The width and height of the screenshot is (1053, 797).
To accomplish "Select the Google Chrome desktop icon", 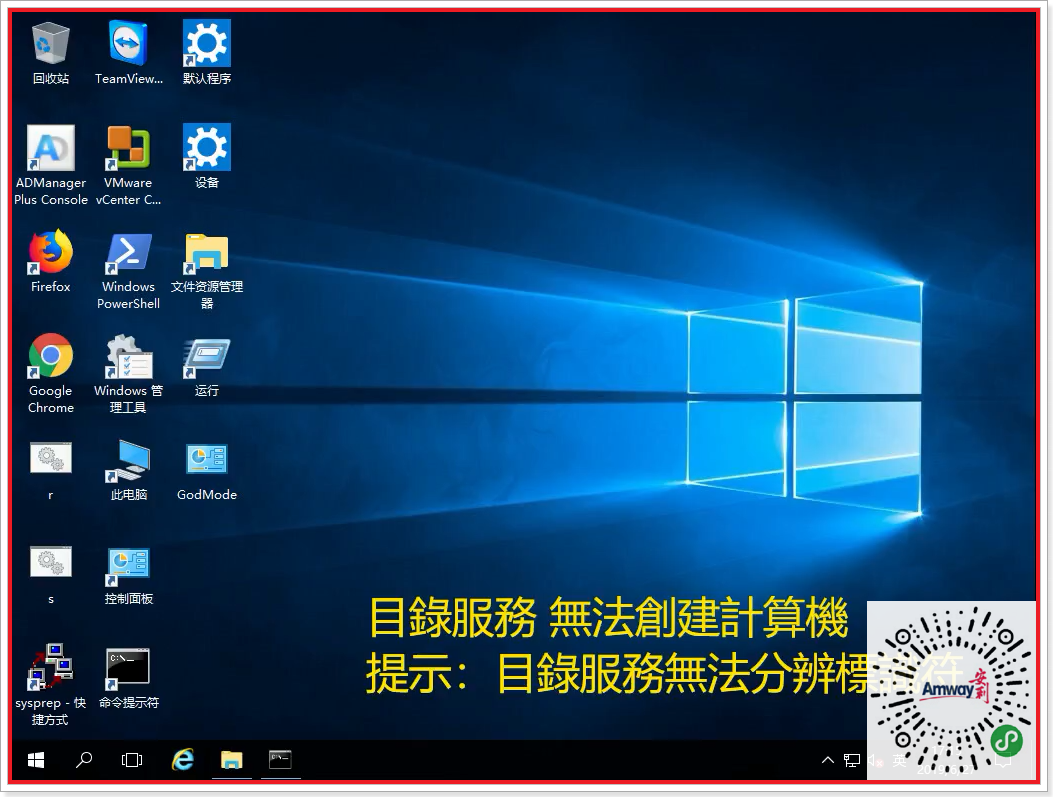I will (x=50, y=374).
